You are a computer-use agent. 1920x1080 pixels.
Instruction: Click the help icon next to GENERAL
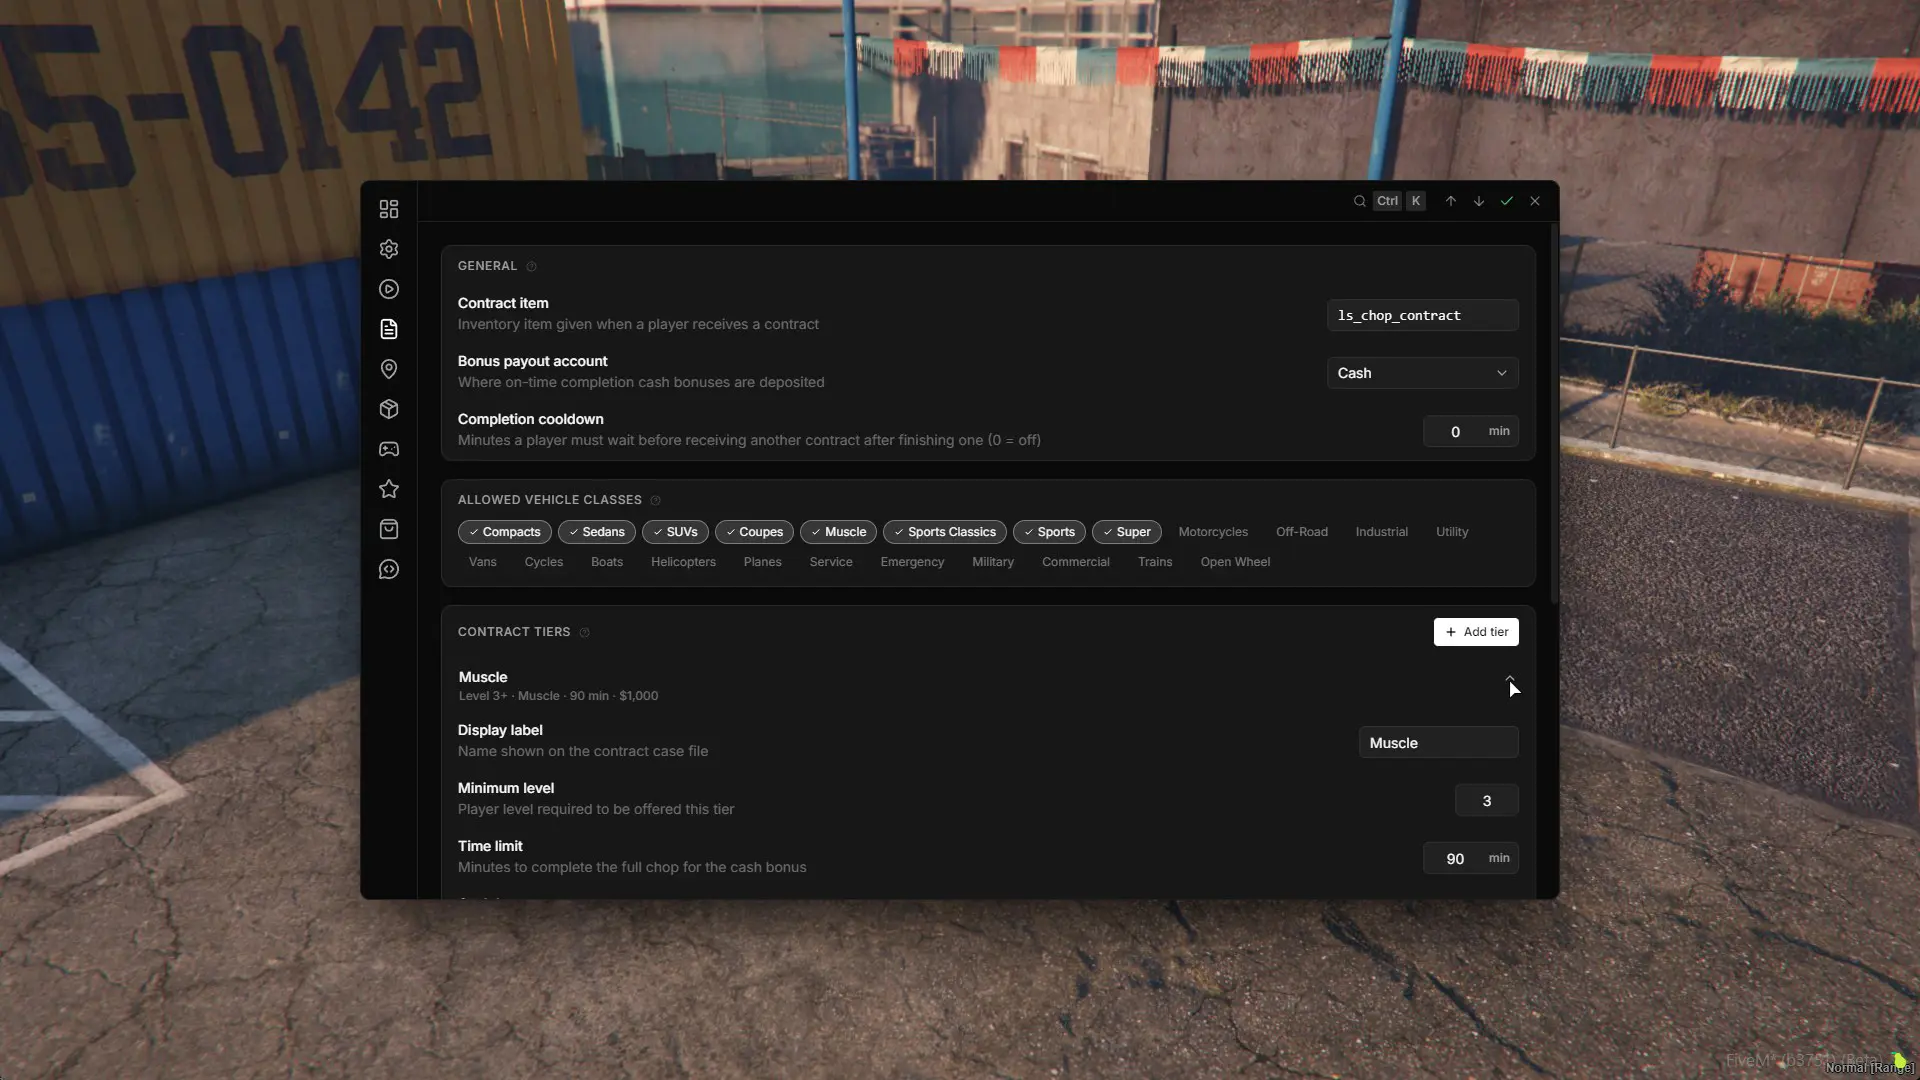(x=531, y=266)
